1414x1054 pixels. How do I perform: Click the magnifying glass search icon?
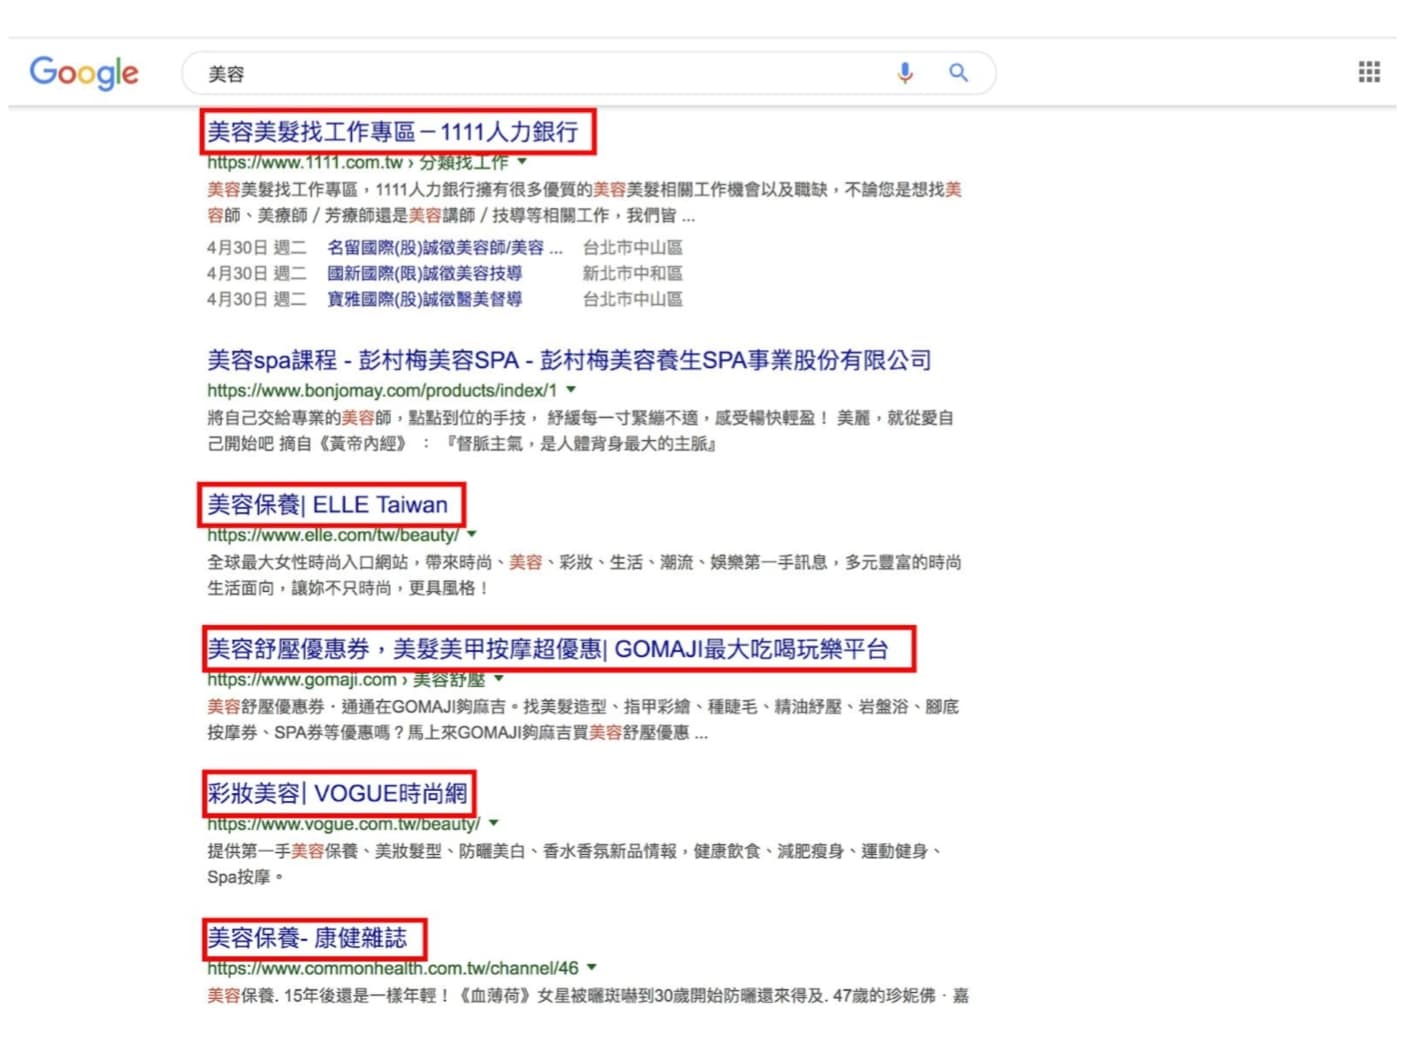coord(958,73)
